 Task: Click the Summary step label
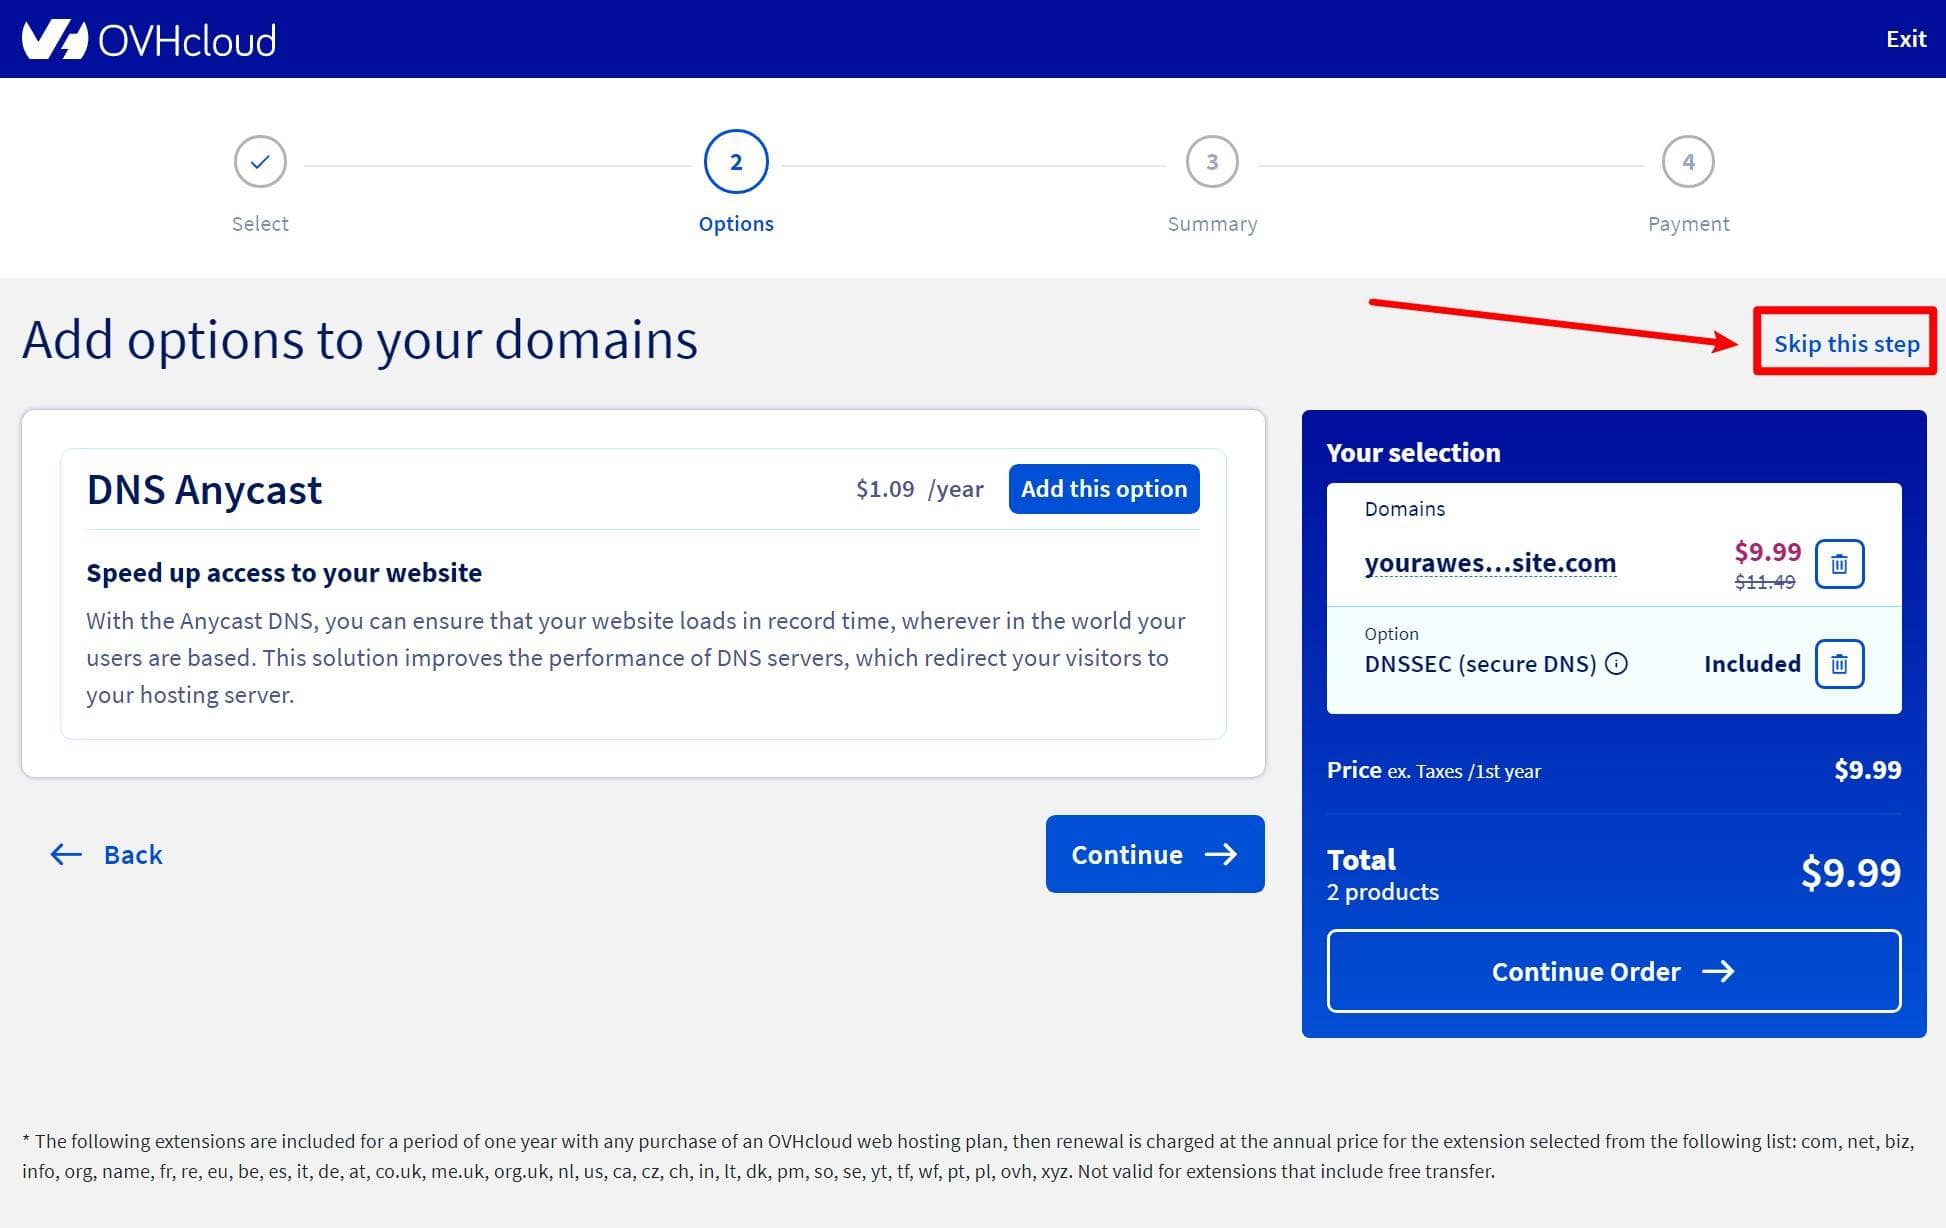pos(1212,224)
